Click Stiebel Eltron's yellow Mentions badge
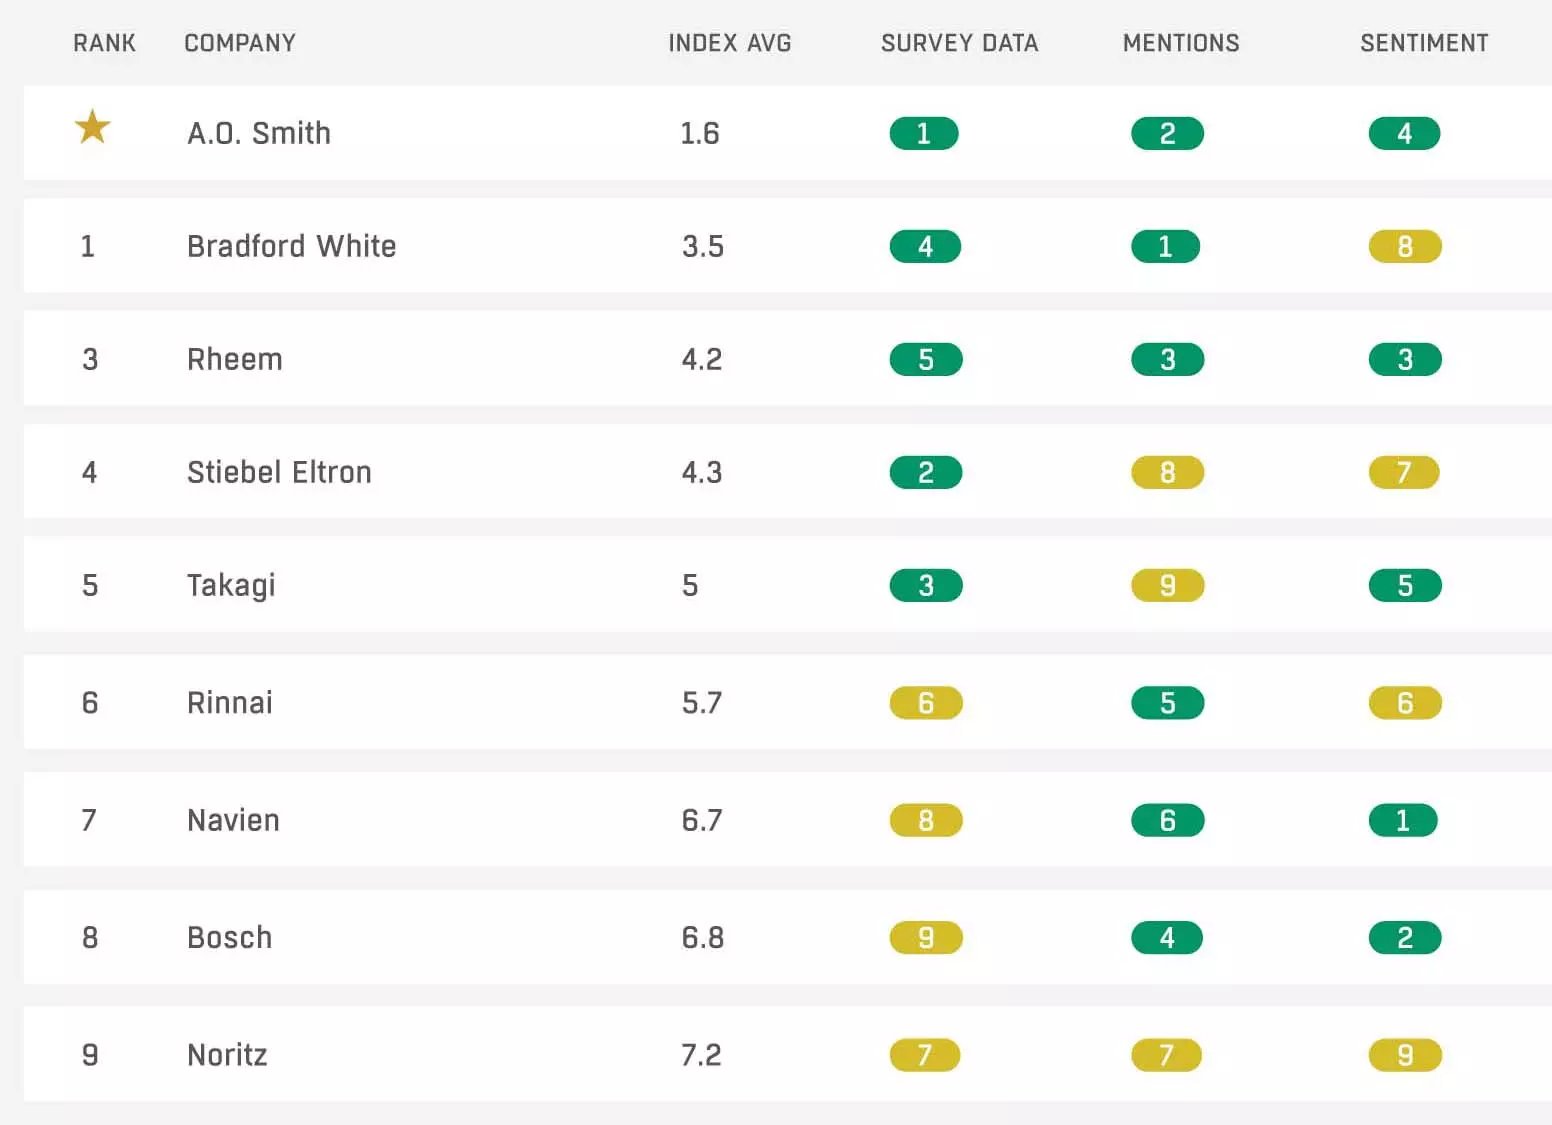1552x1125 pixels. [1167, 472]
